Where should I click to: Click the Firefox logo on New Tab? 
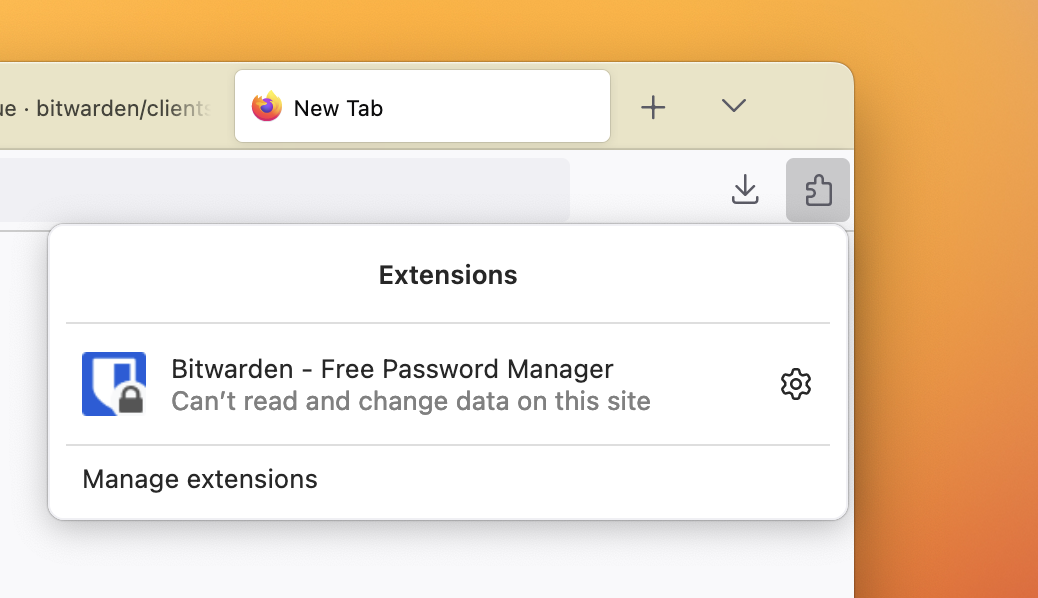(x=267, y=107)
